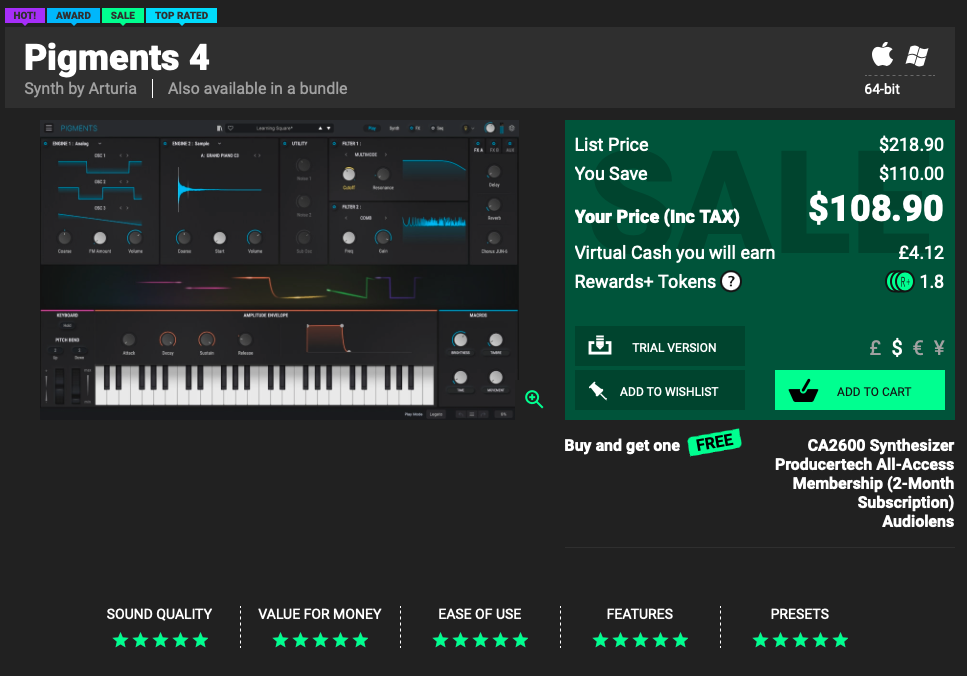Click the £4.12 virtual cash value
The image size is (967, 676).
pyautogui.click(x=921, y=253)
